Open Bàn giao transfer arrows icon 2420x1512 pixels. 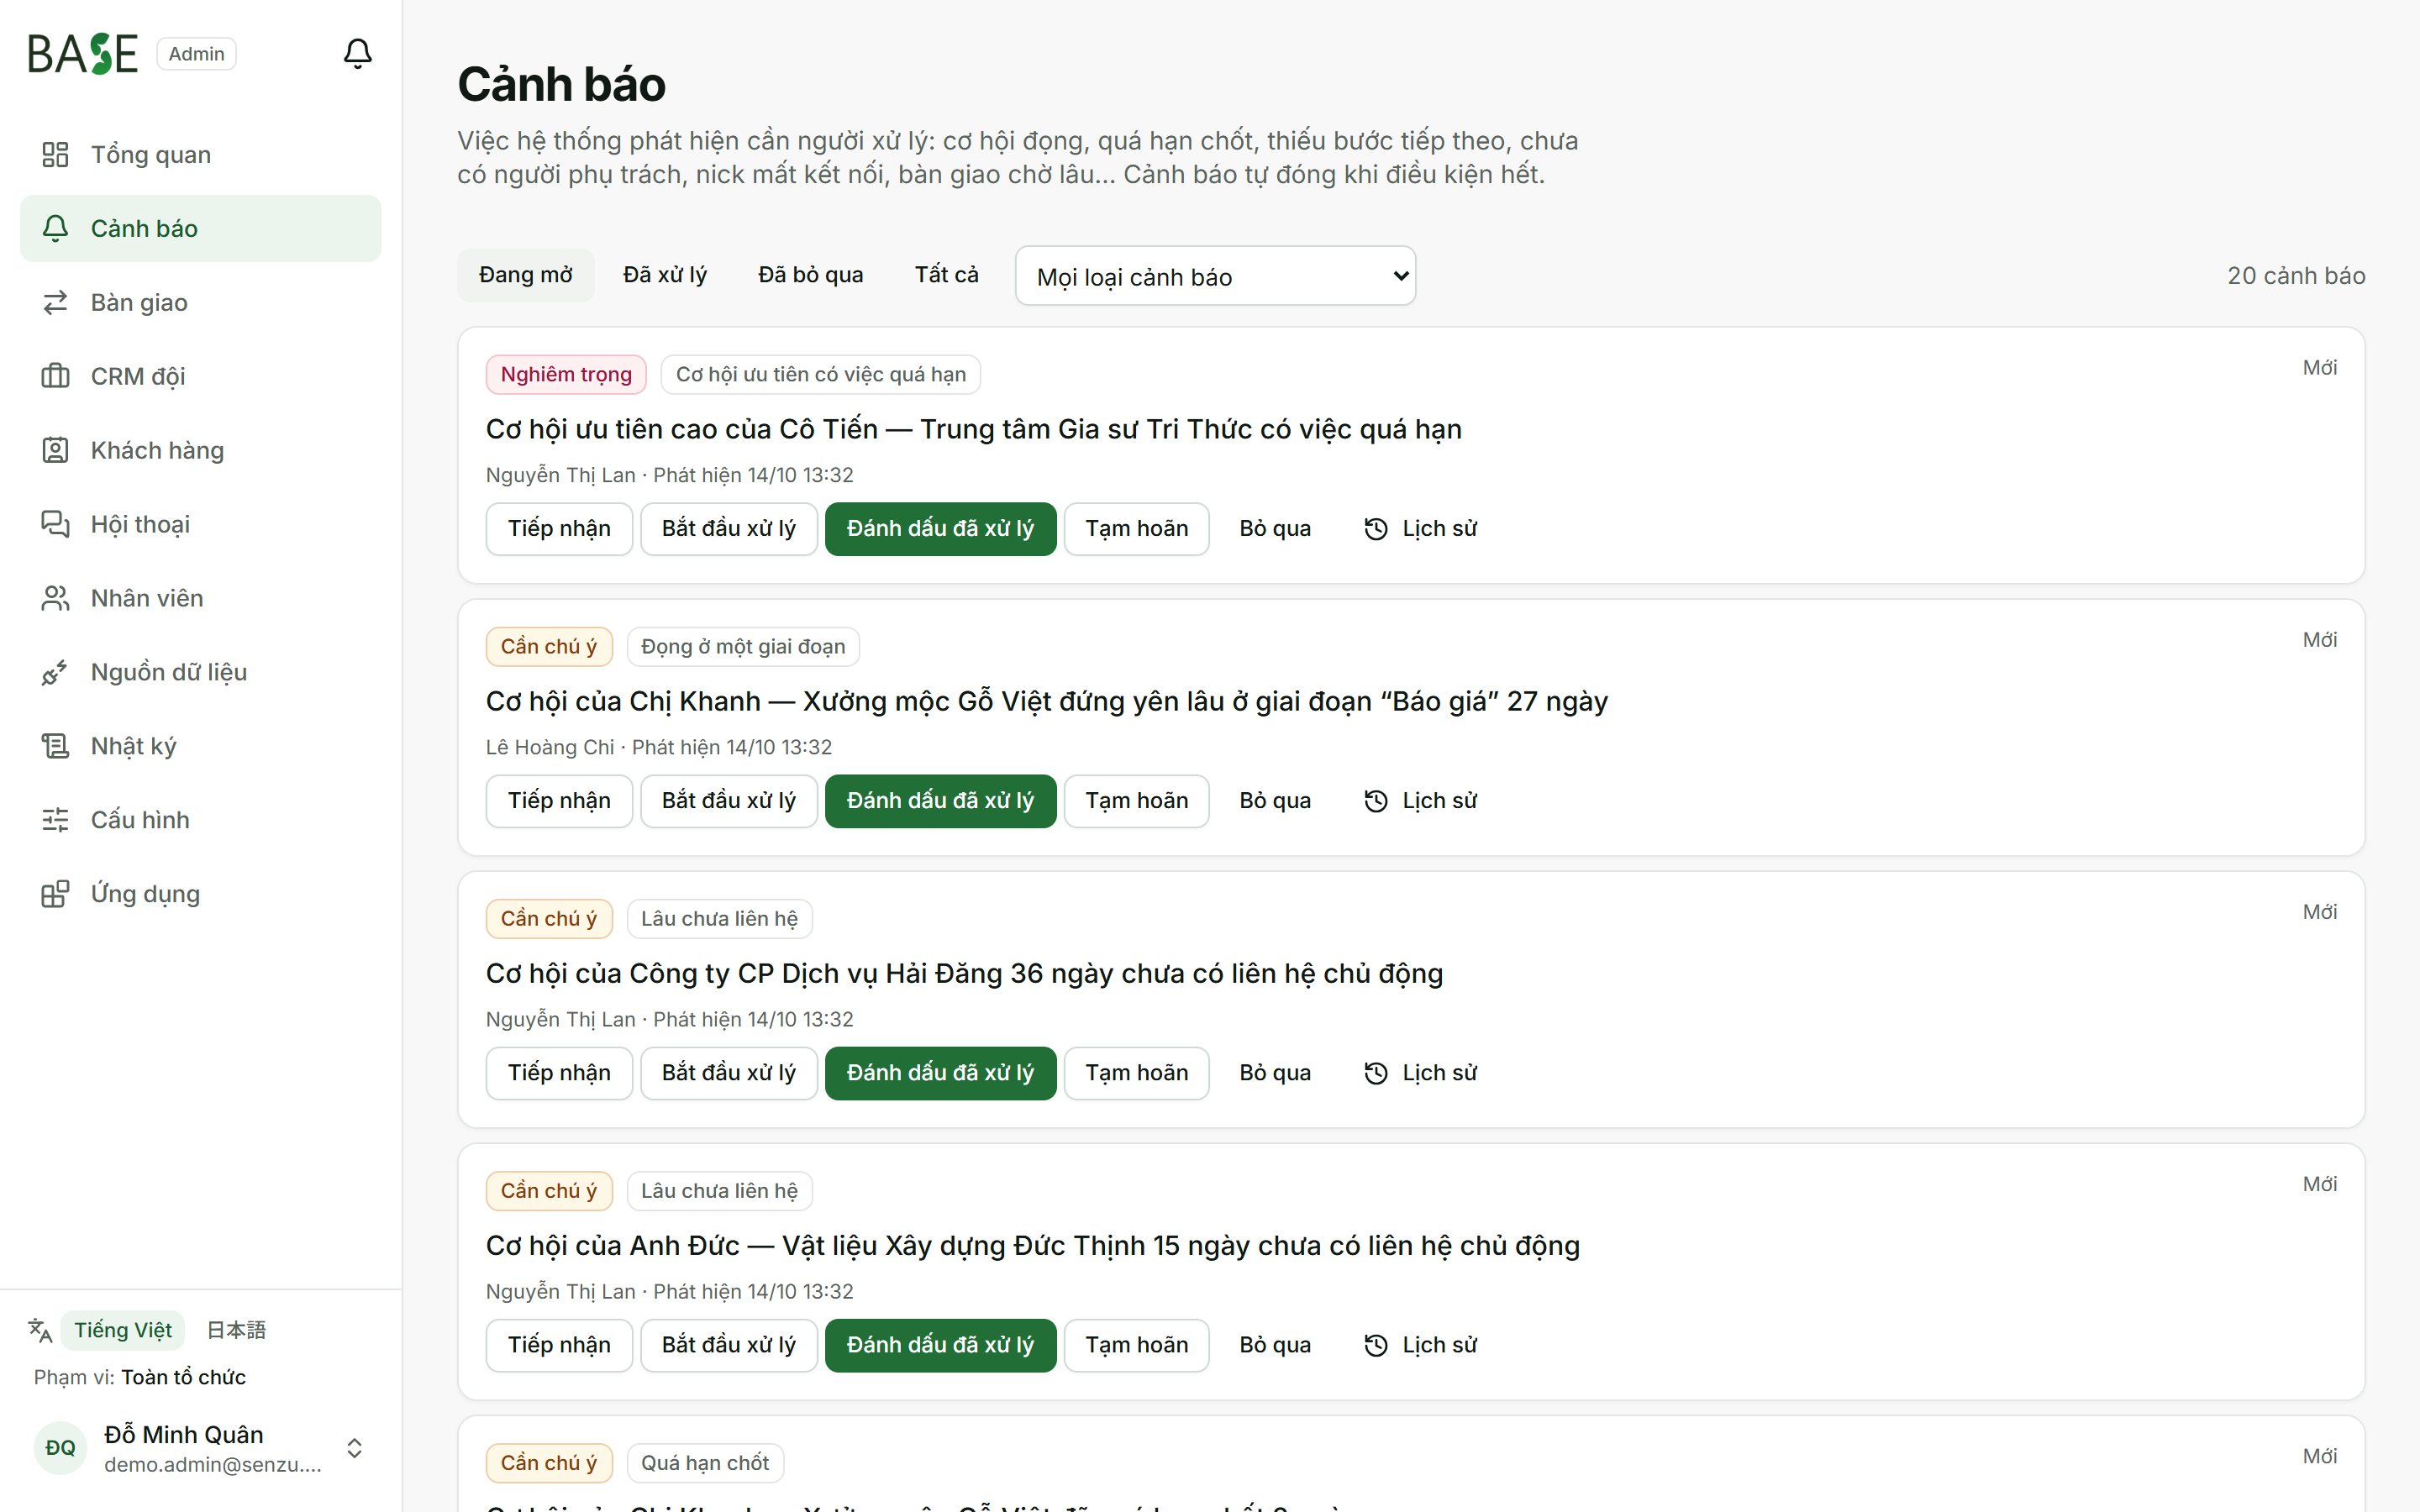[55, 303]
